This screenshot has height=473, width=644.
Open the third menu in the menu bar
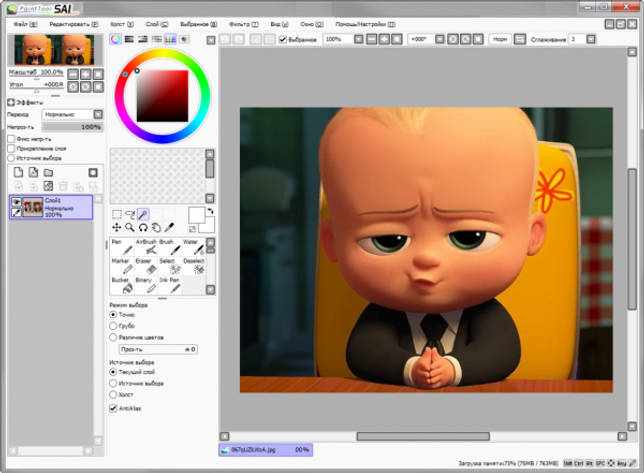(122, 24)
